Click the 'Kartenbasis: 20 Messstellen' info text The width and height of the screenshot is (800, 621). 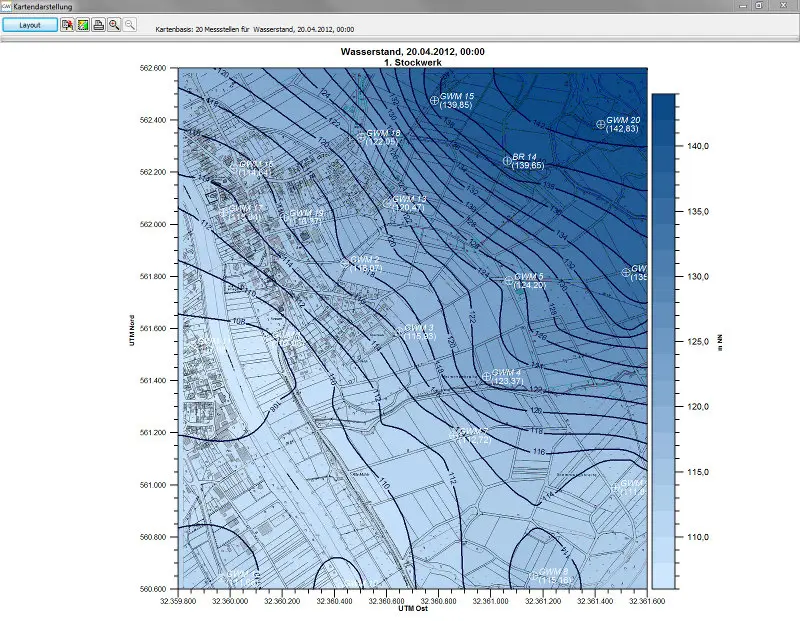pos(255,30)
